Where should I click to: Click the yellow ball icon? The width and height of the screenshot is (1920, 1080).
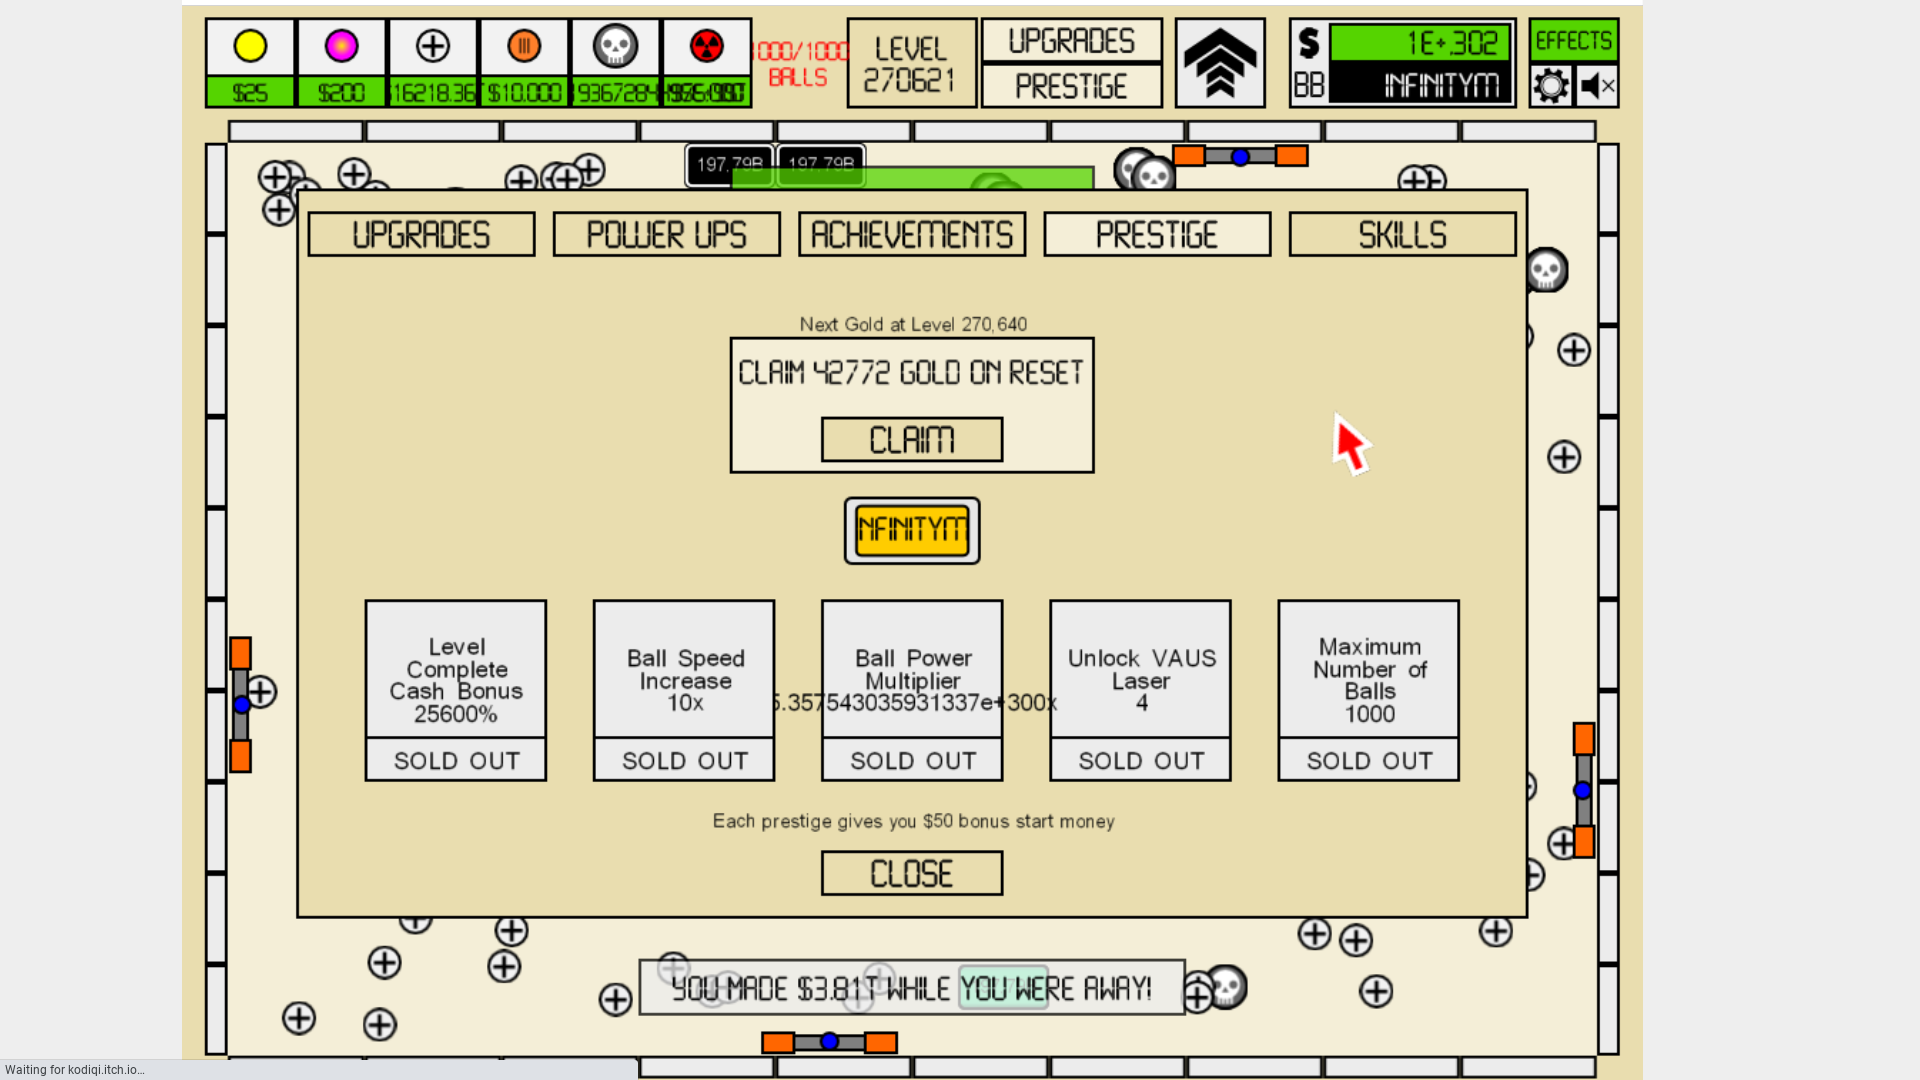point(251,46)
